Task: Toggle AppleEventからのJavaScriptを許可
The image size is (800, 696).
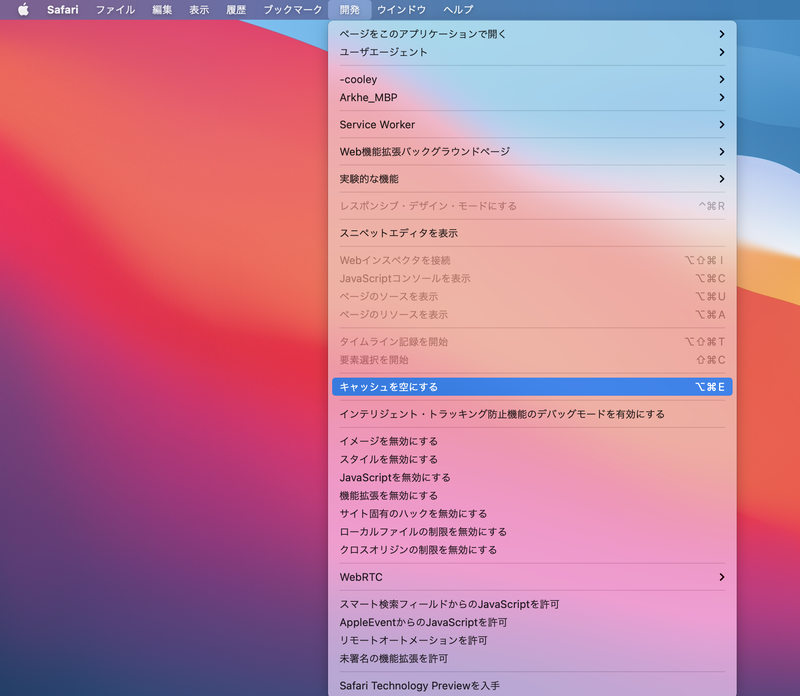Action: (x=532, y=623)
